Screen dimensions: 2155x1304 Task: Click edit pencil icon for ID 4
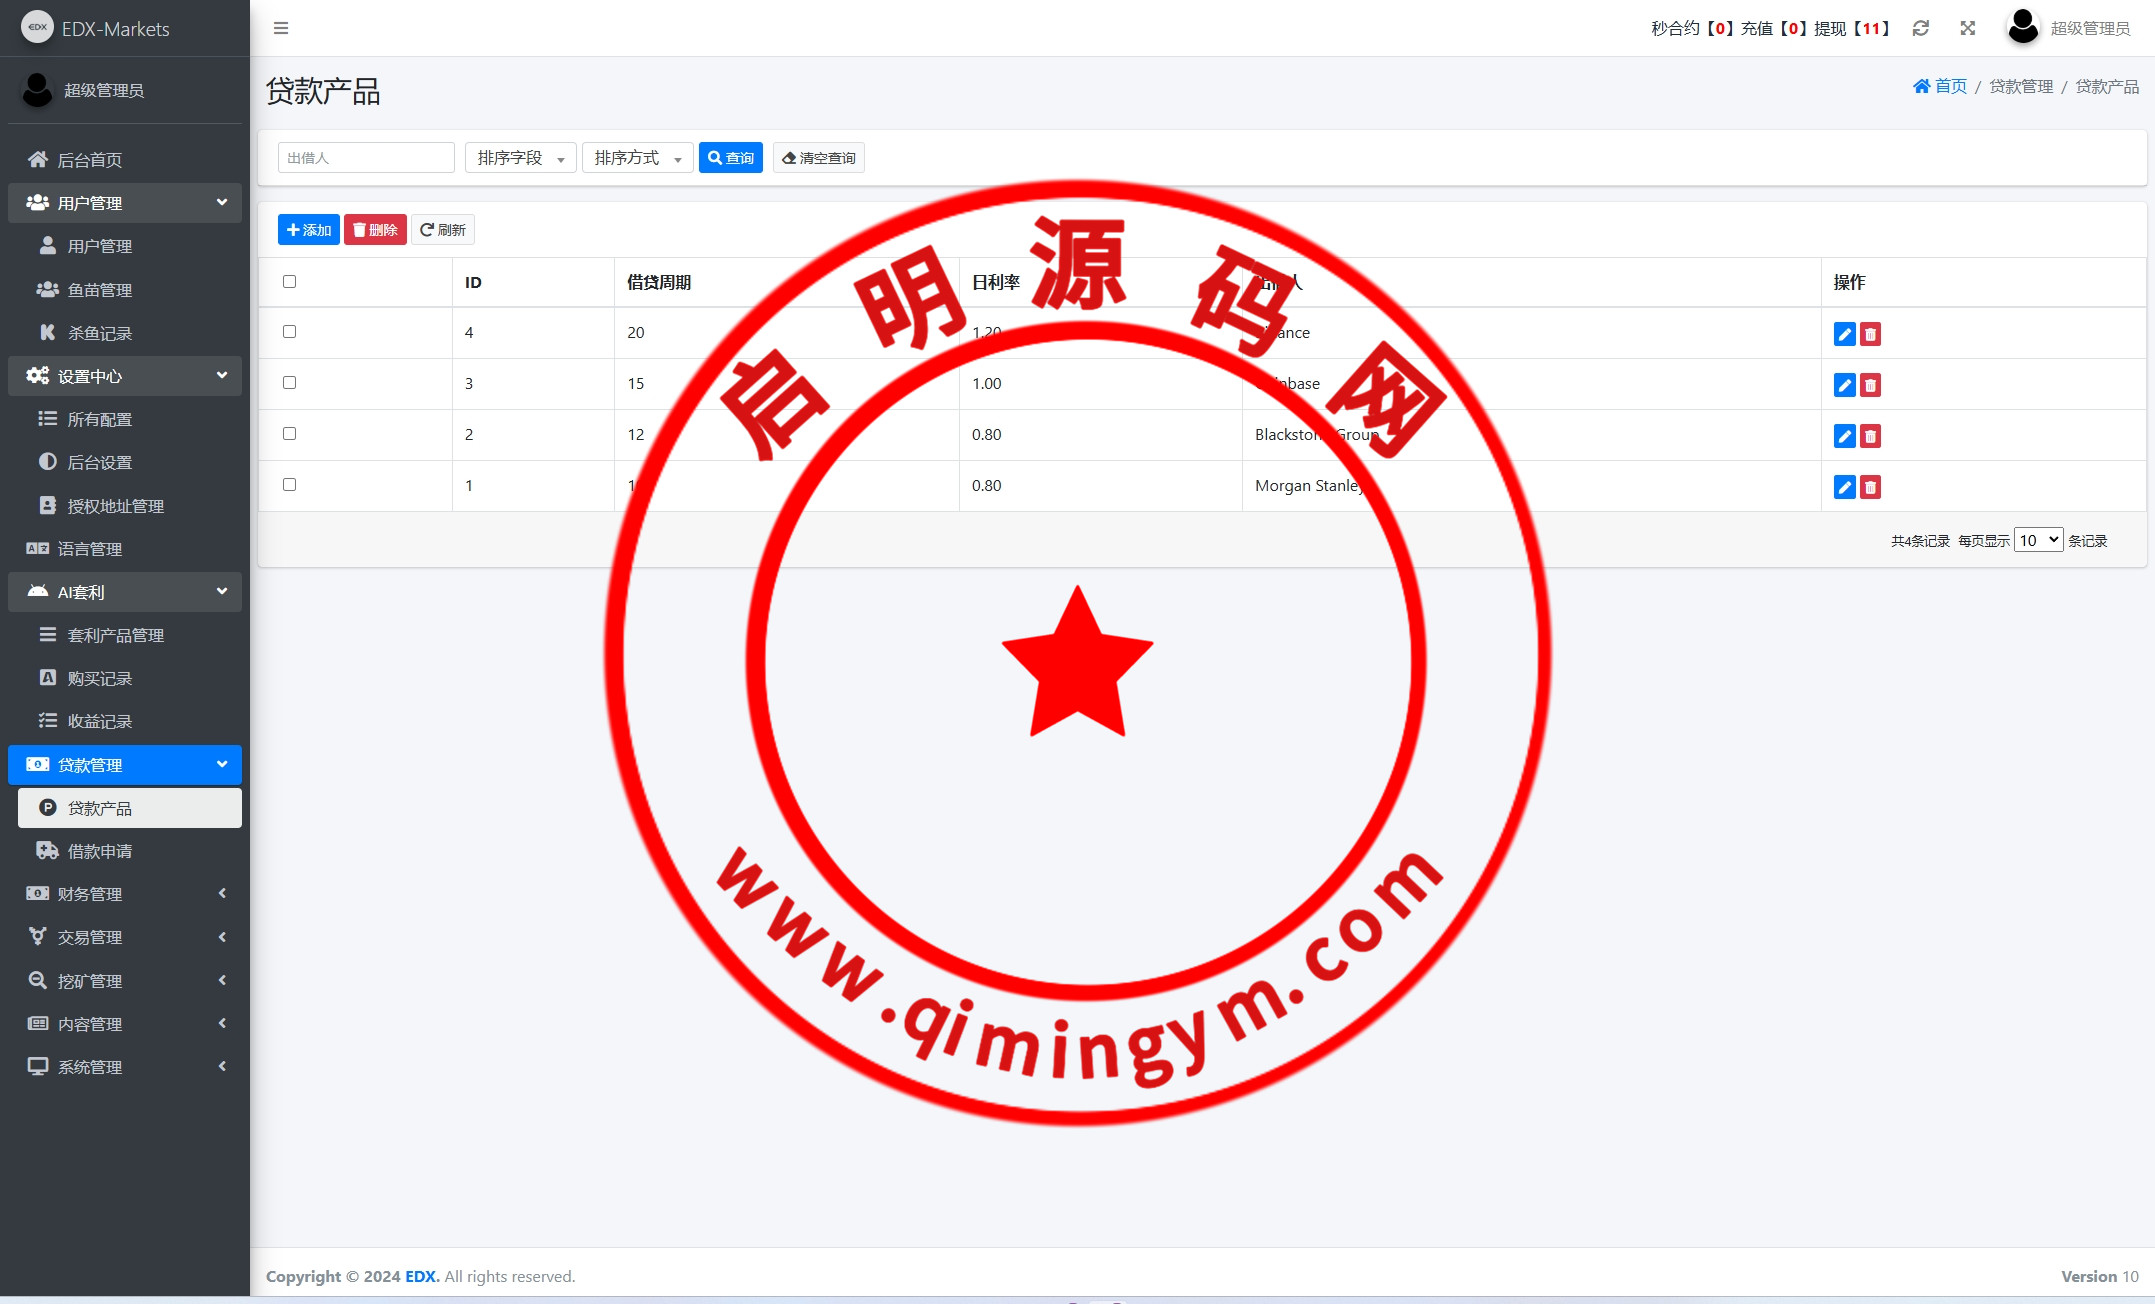[1844, 334]
